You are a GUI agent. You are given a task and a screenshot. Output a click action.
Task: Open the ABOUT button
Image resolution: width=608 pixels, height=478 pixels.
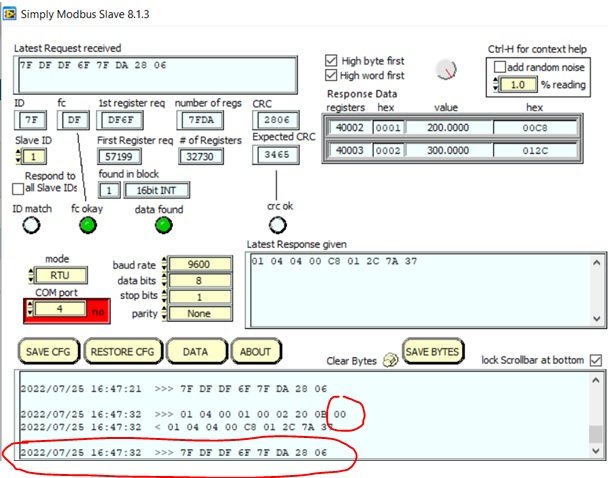(255, 352)
